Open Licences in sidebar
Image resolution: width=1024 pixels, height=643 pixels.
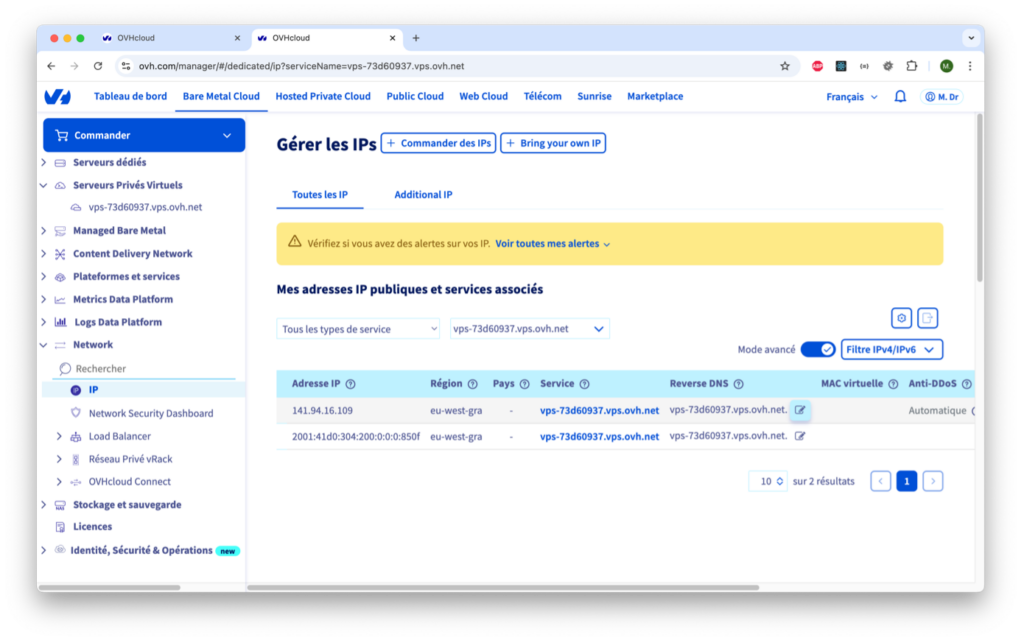coord(92,527)
